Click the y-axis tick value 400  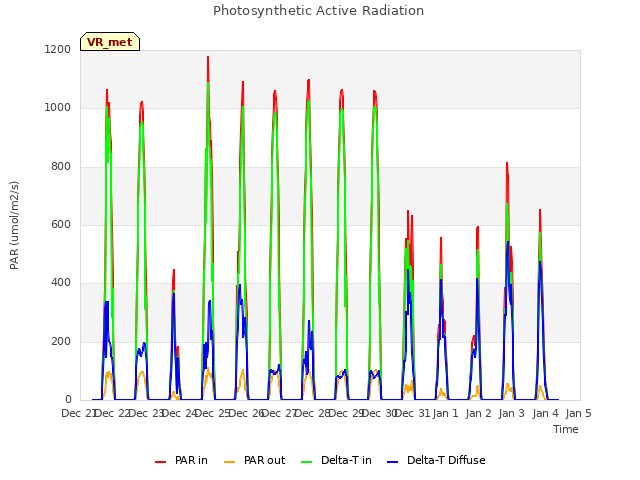pos(61,283)
